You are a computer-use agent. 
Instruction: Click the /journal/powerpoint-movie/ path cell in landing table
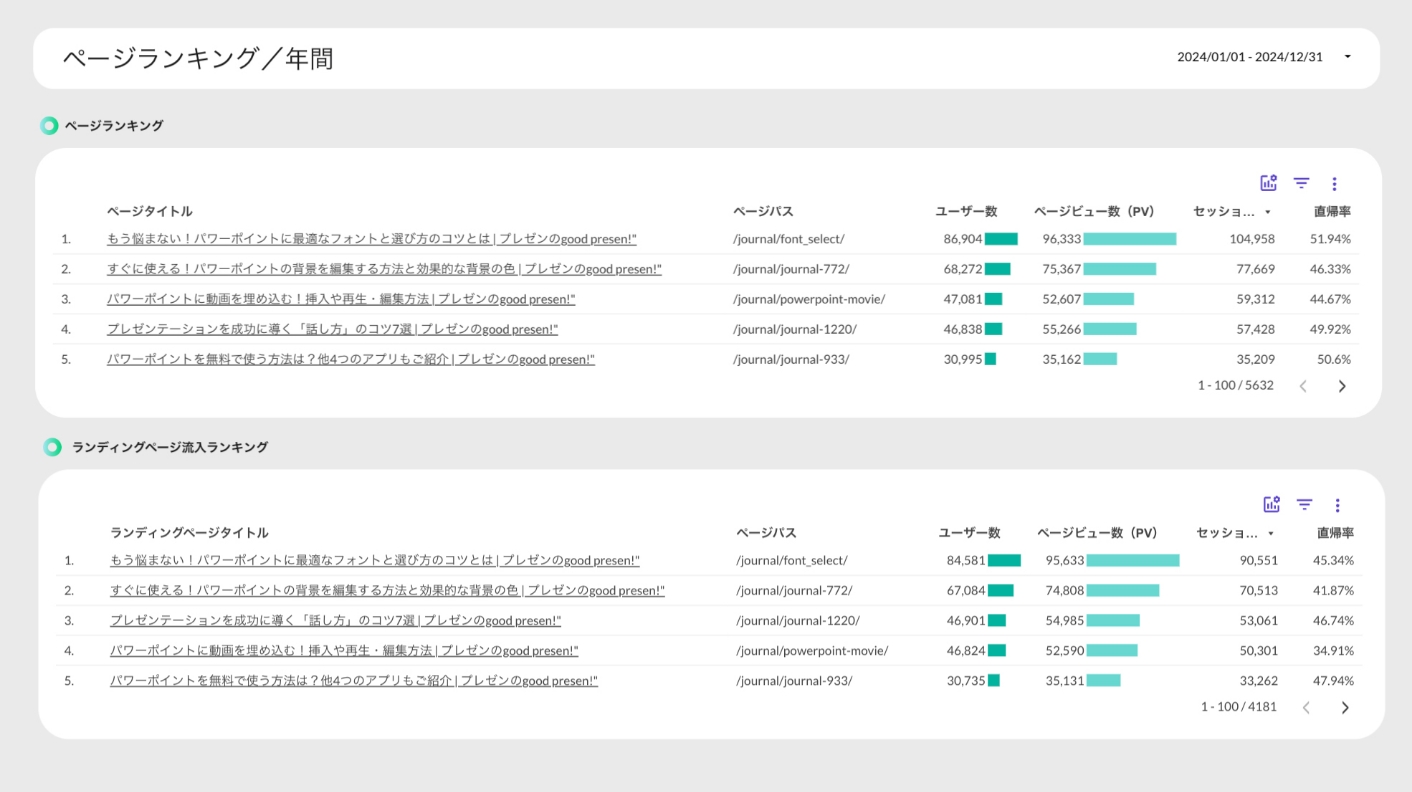(811, 651)
